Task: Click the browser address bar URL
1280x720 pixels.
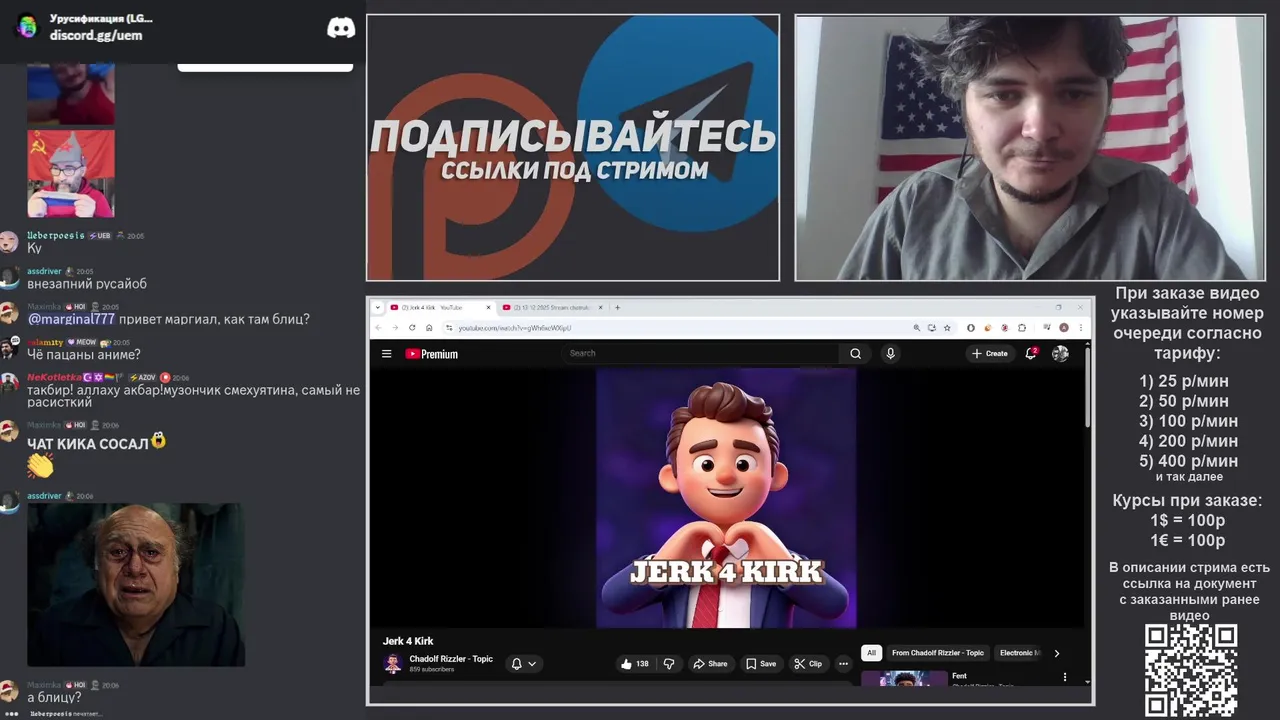Action: [515, 328]
